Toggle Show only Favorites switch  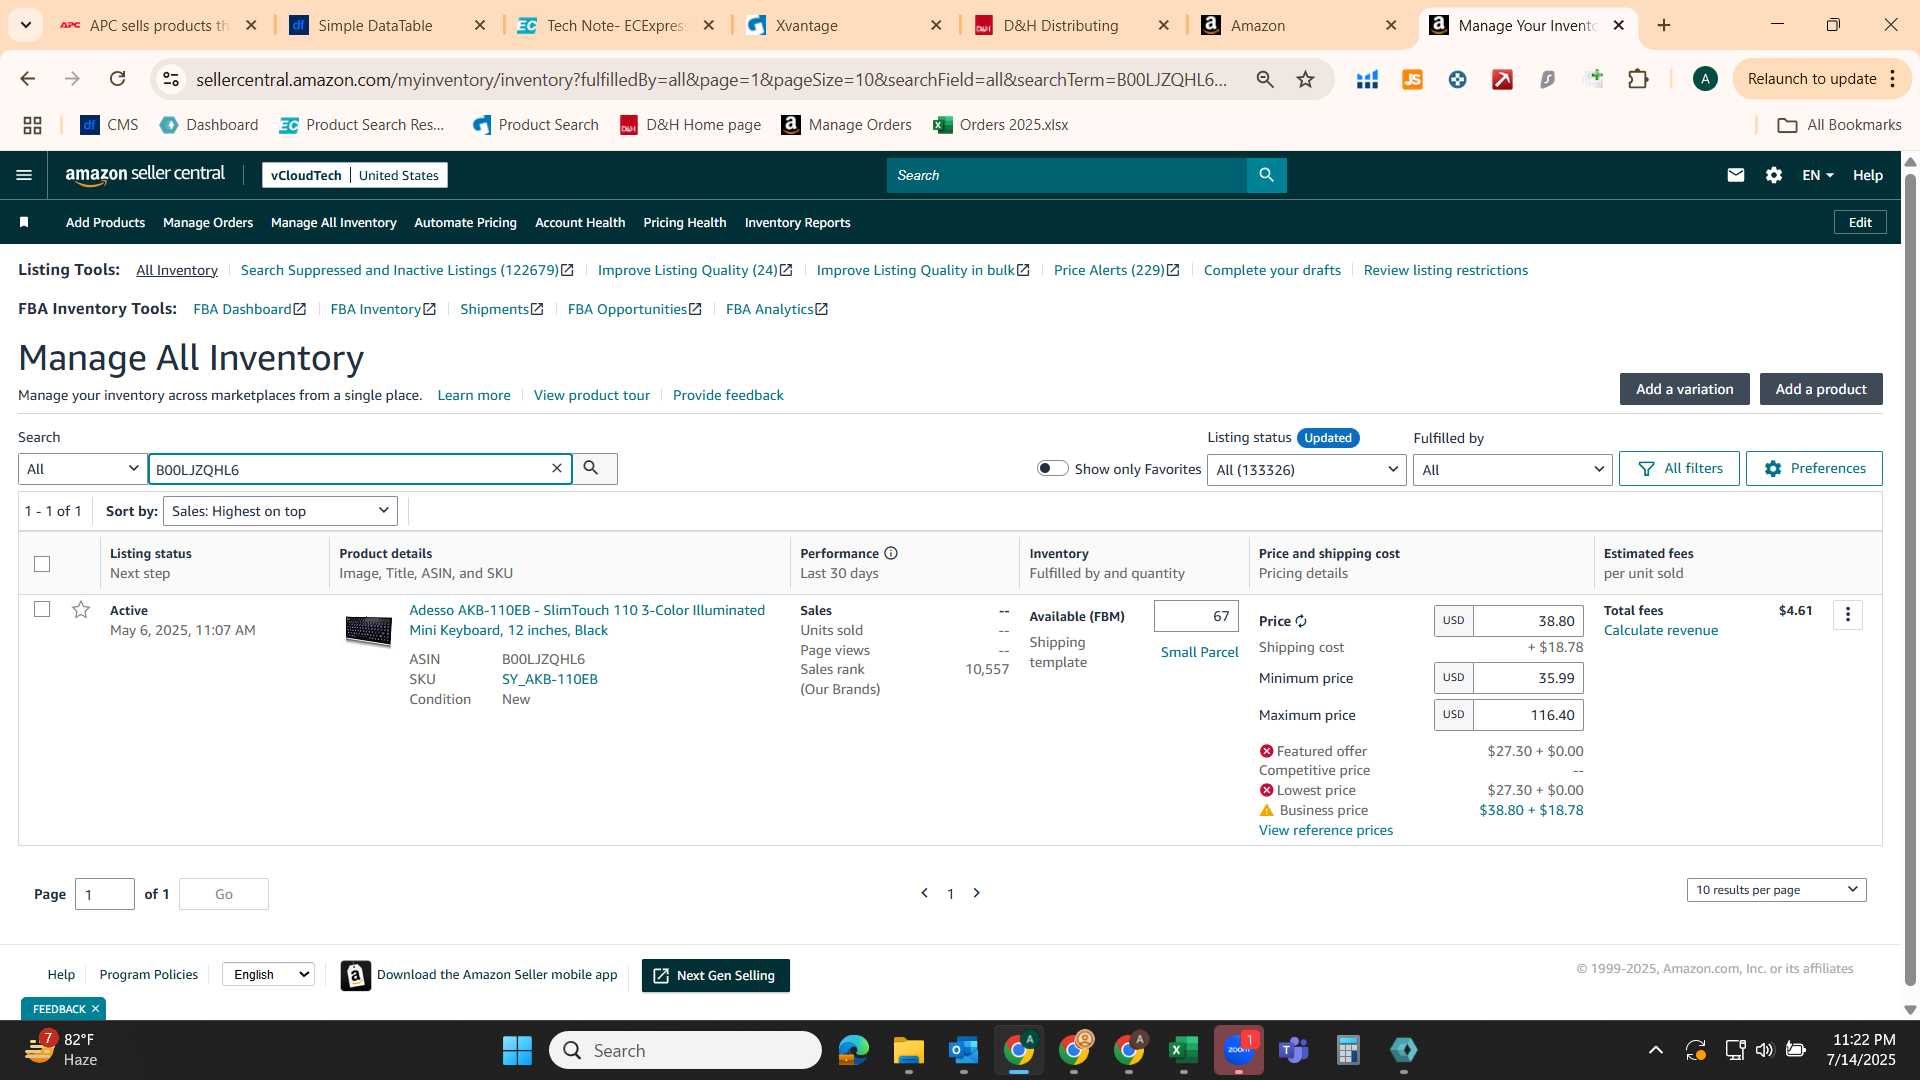(1052, 468)
